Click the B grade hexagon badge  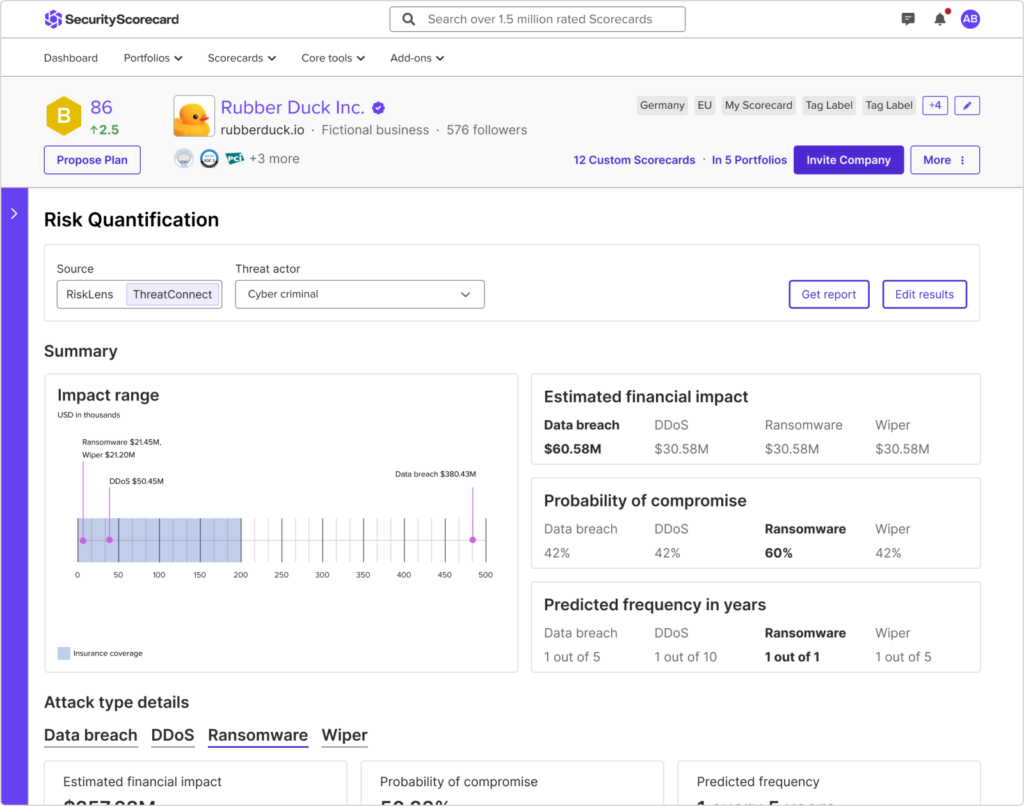[63, 116]
